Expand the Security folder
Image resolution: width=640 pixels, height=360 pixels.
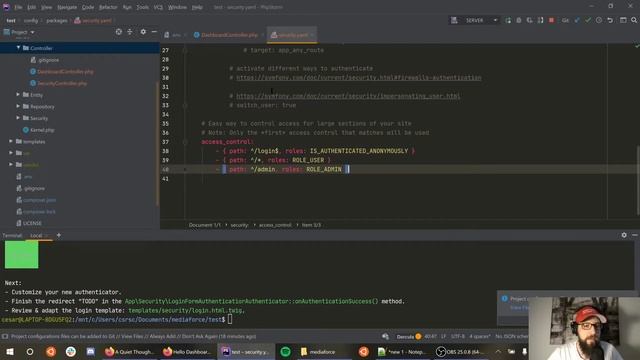tap(18, 118)
